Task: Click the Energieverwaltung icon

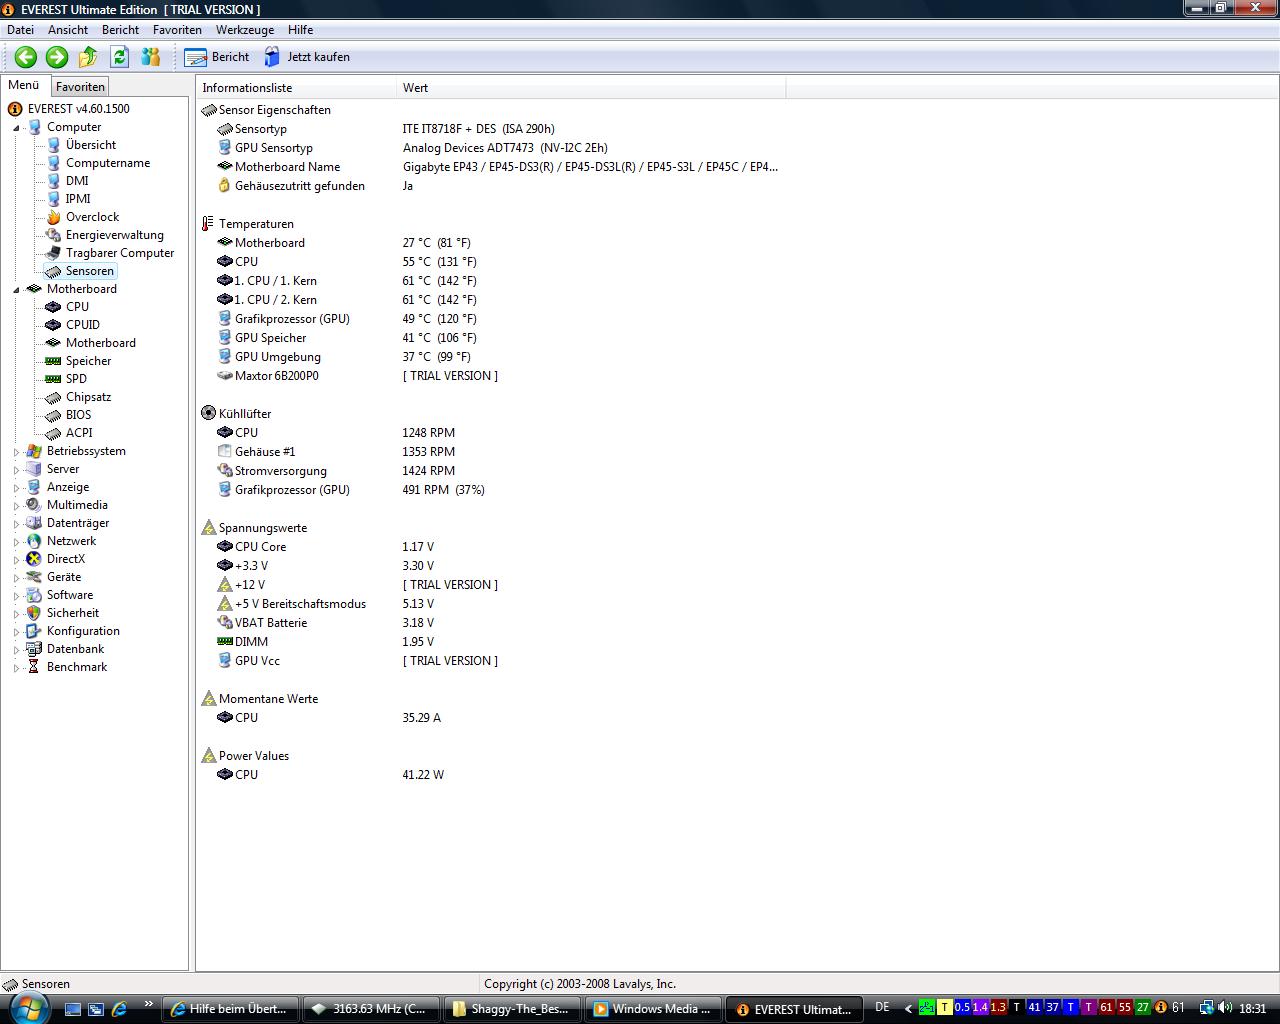Action: [x=53, y=235]
